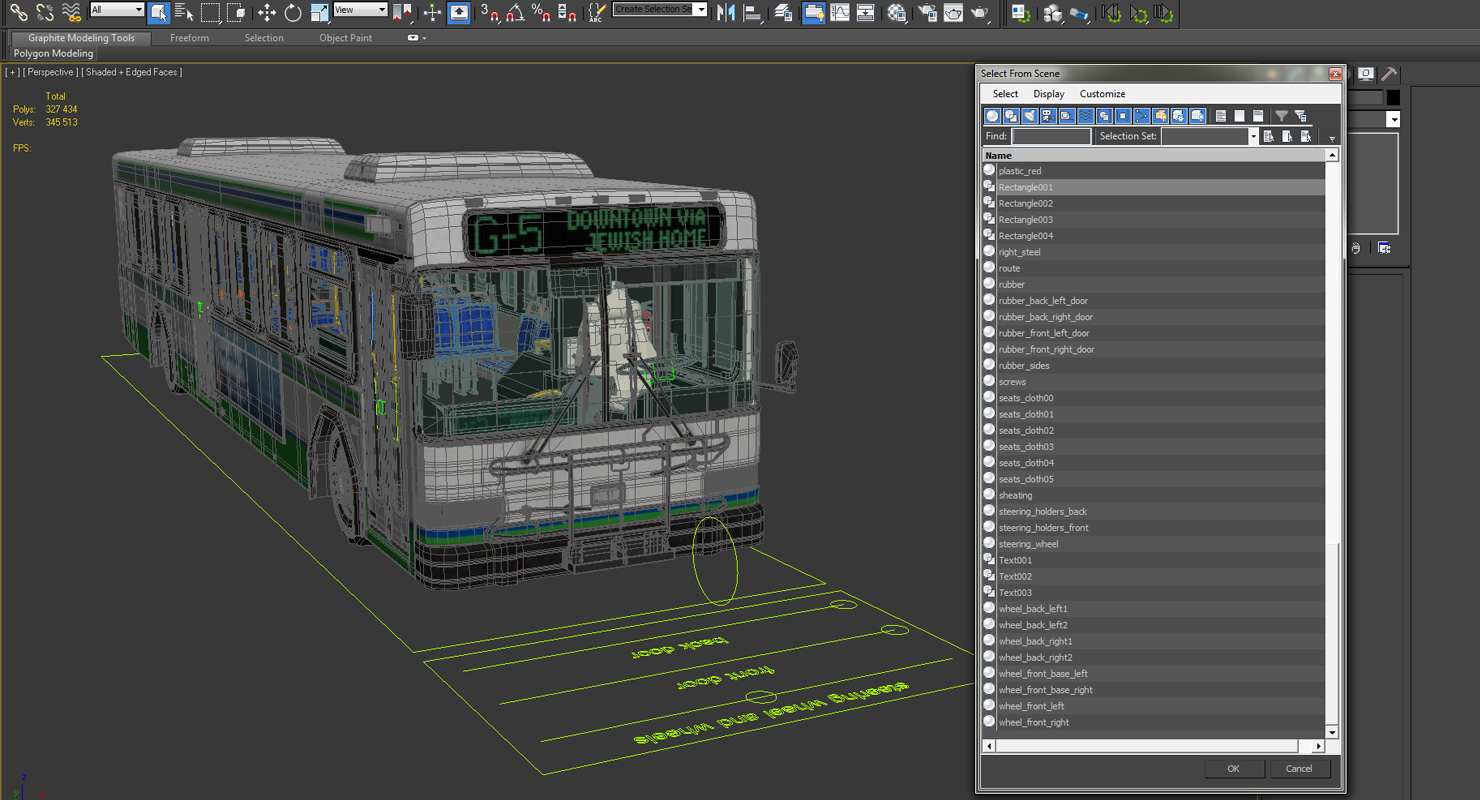This screenshot has width=1480, height=800.
Task: Toggle the Display Lights filter
Action: click(1030, 116)
